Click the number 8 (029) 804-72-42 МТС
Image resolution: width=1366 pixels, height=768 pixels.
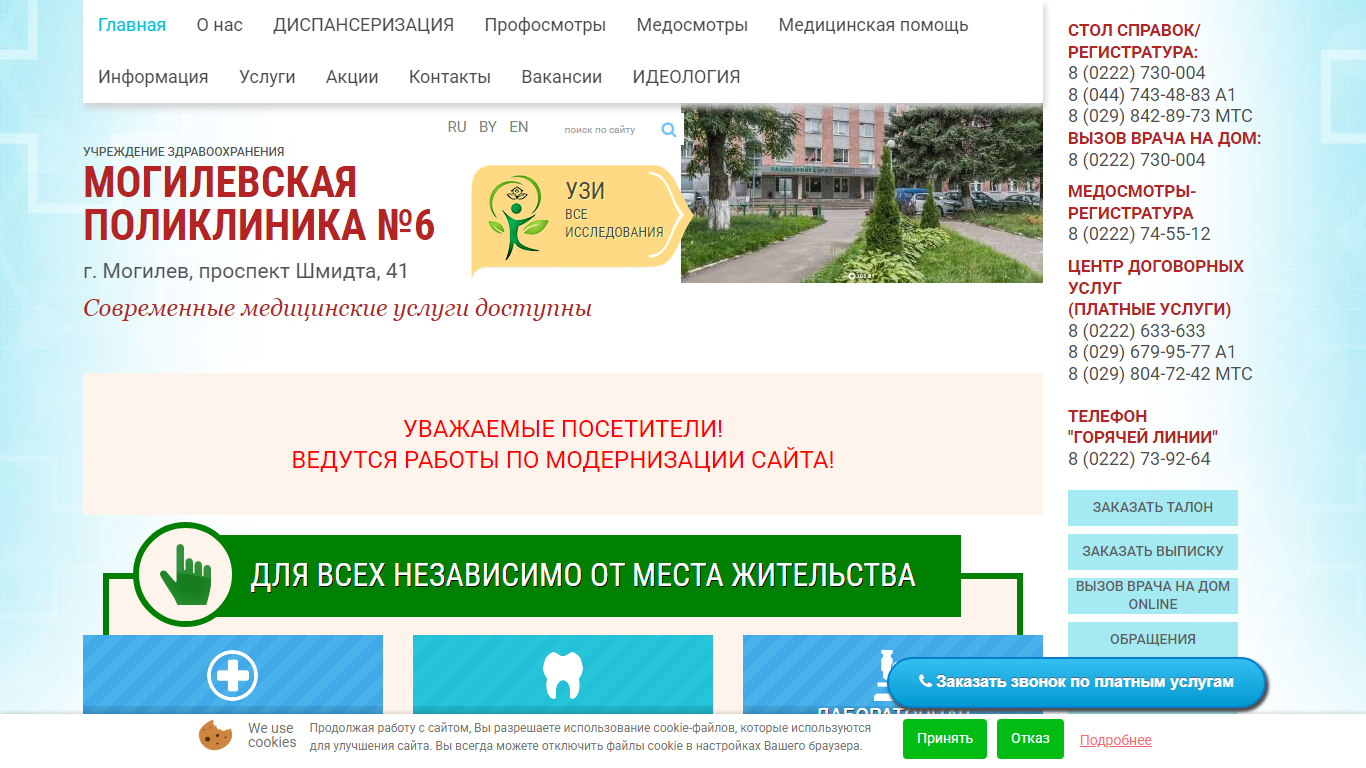click(x=1160, y=374)
